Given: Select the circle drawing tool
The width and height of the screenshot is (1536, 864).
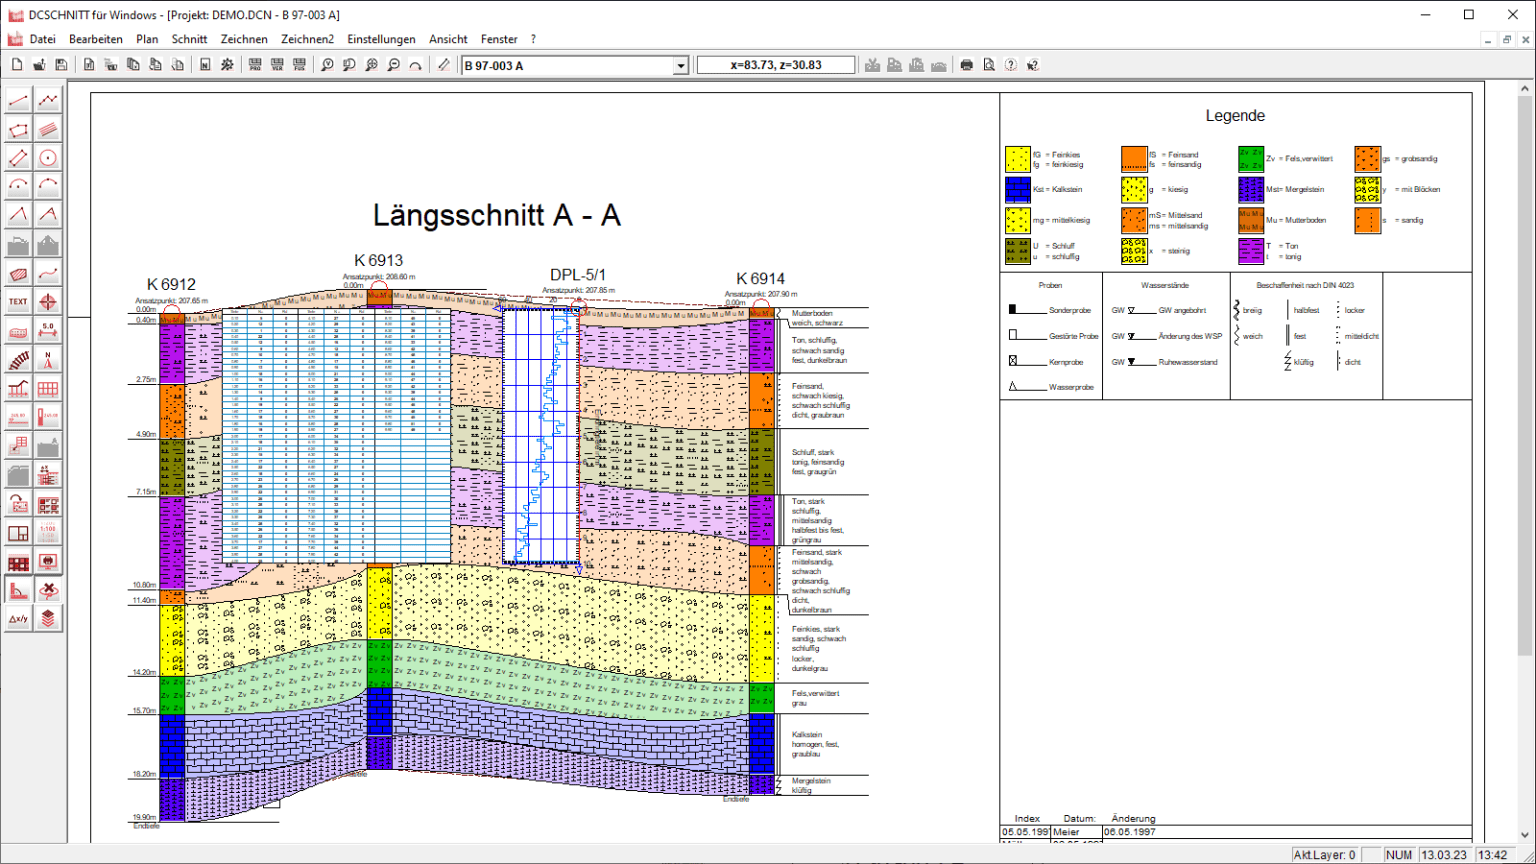Looking at the screenshot, I should pyautogui.click(x=48, y=158).
